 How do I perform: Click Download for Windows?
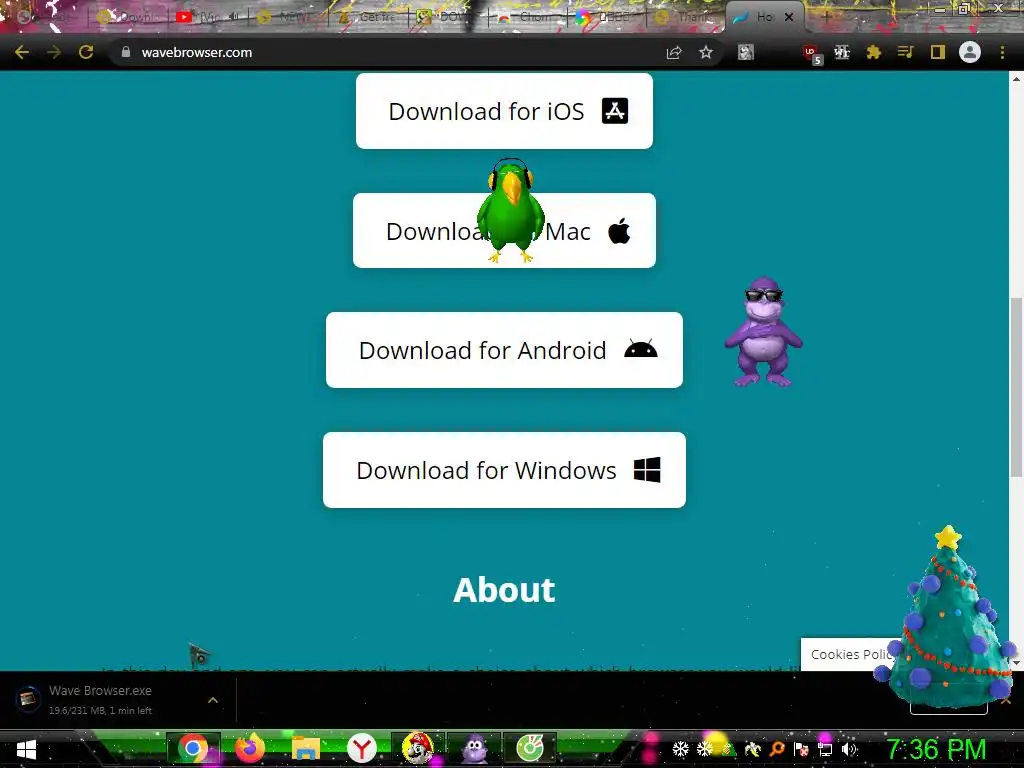504,470
